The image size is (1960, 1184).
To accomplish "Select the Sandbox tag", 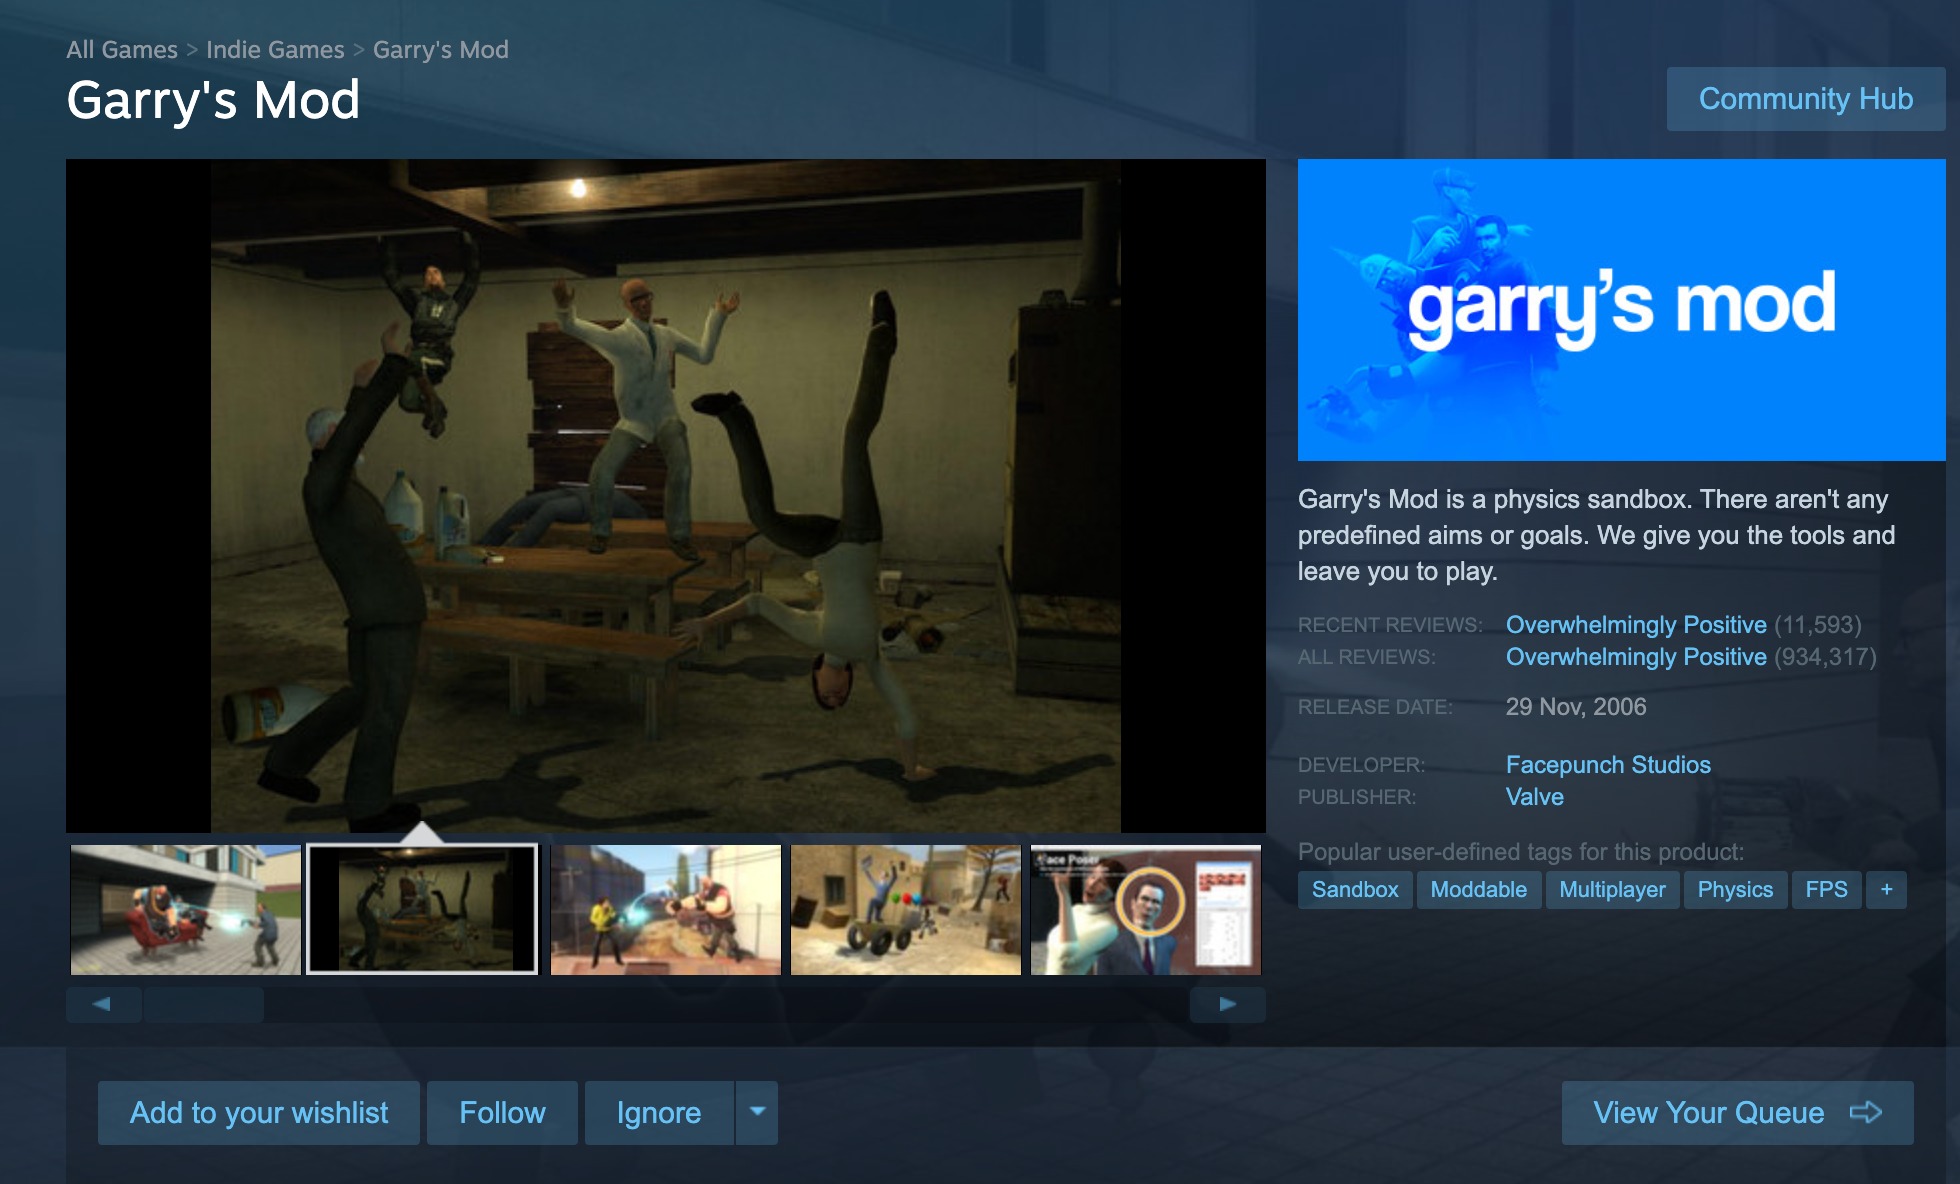I will (1354, 889).
